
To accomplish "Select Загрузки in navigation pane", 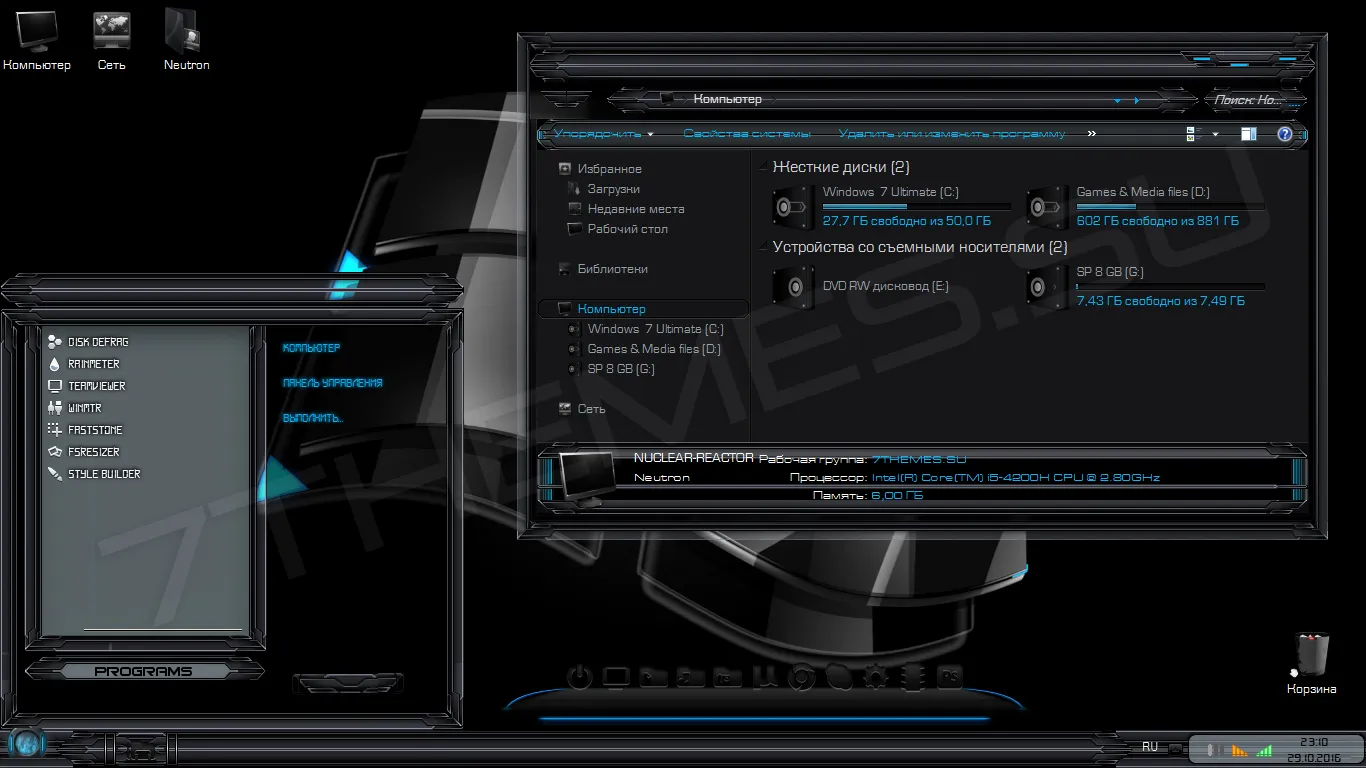I will 614,189.
